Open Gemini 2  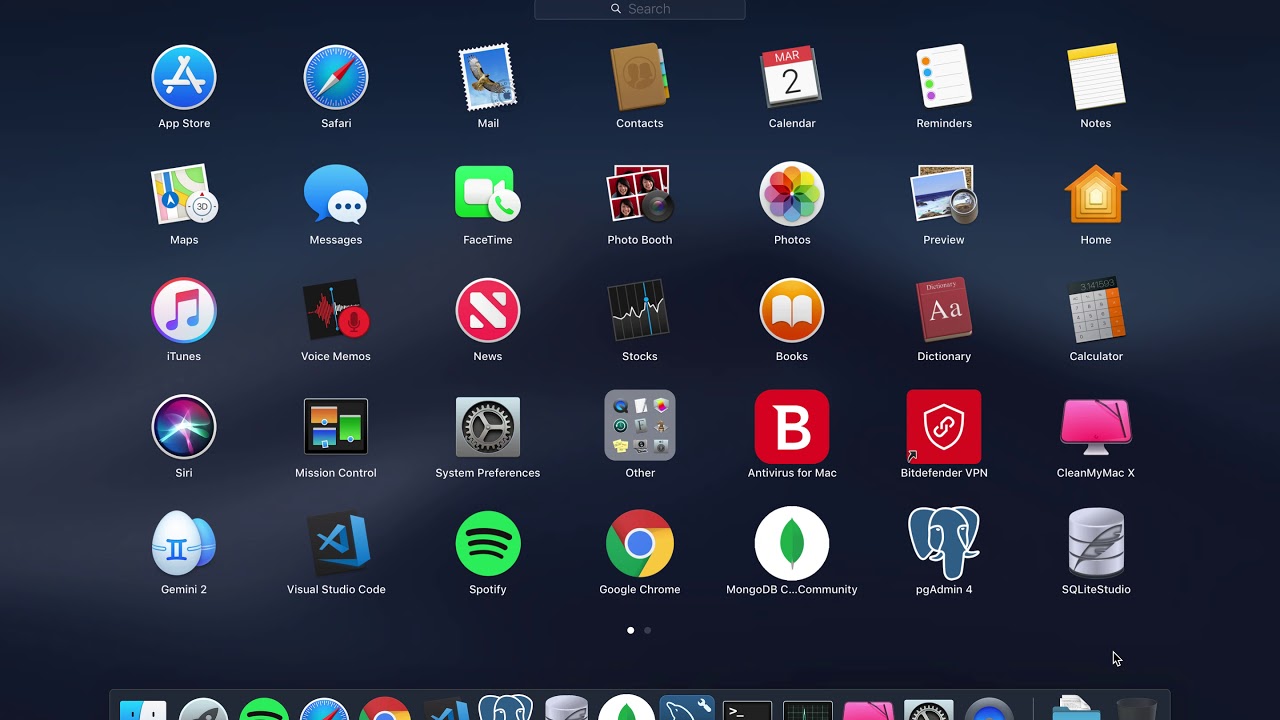point(184,543)
